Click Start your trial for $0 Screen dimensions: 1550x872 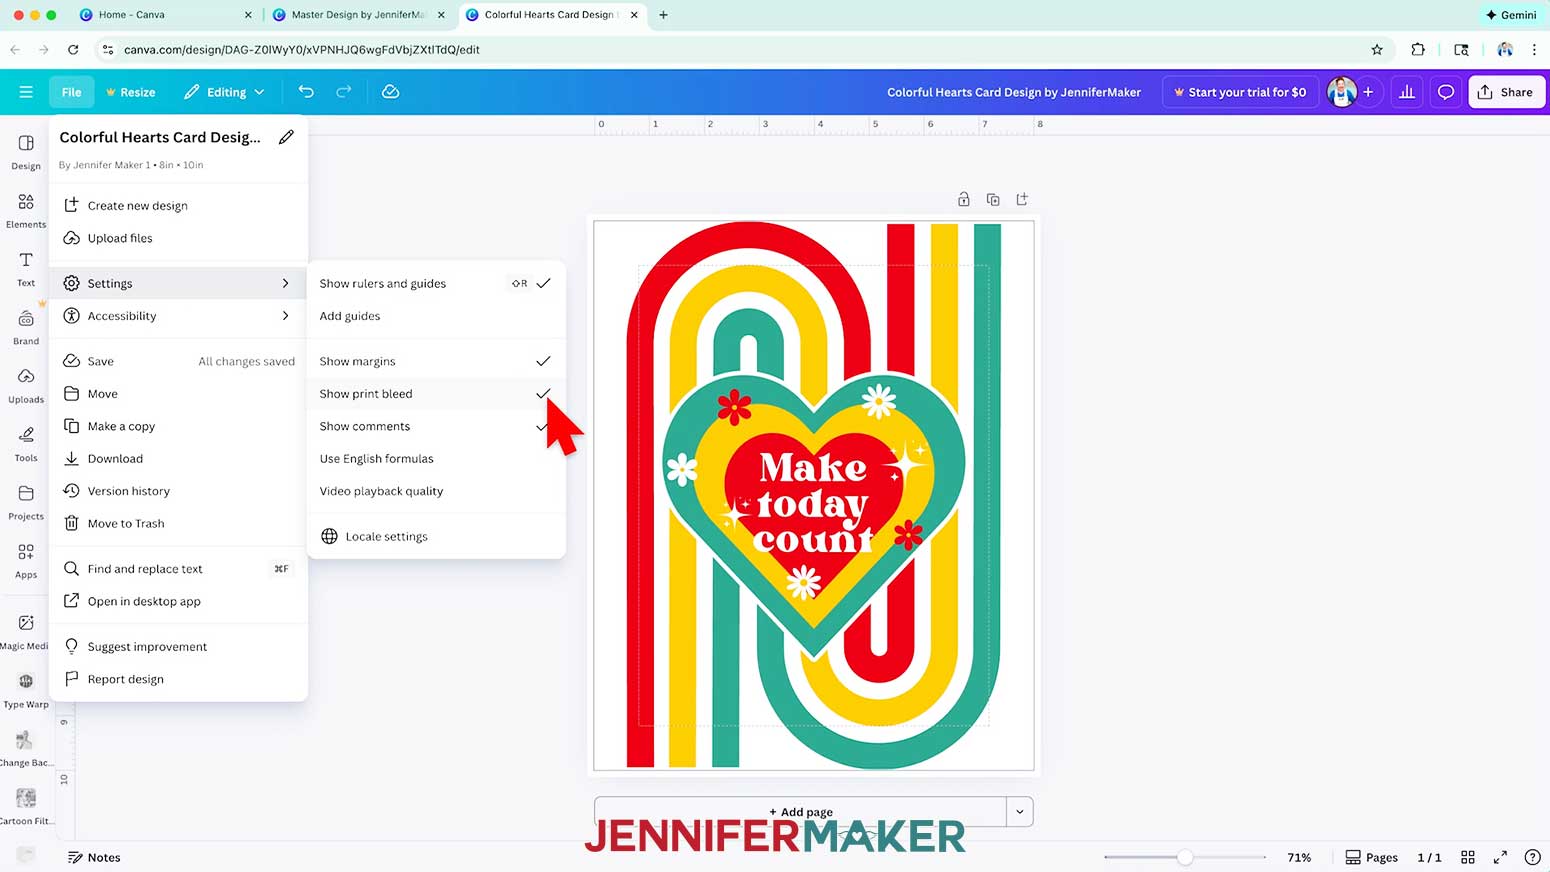coord(1239,92)
